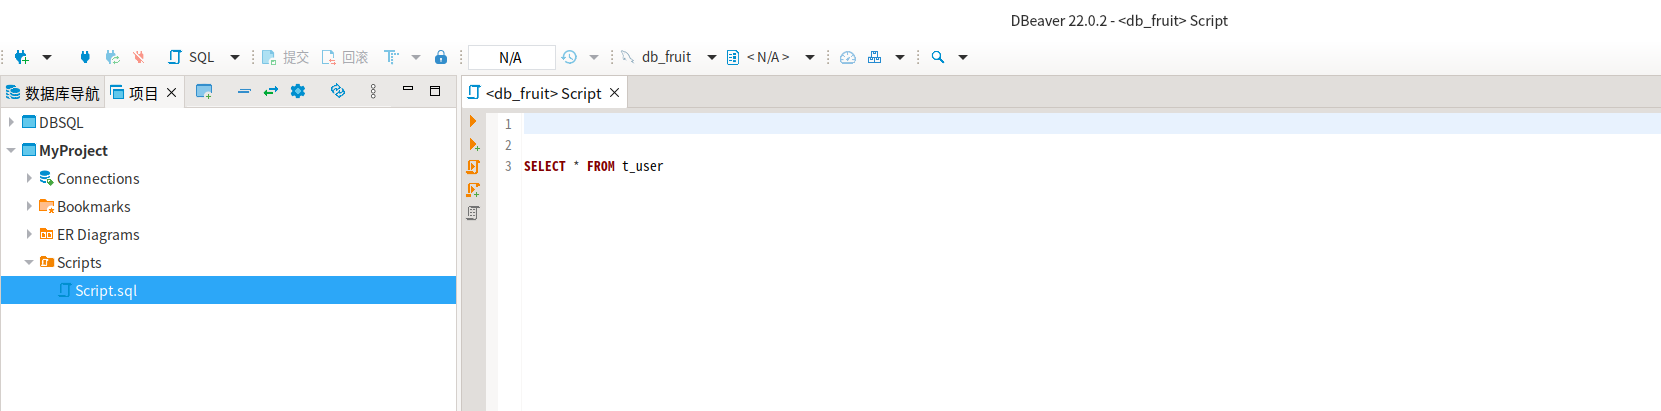The height and width of the screenshot is (411, 1661).
Task: Click the create new resource icon in project panel
Action: [x=204, y=91]
